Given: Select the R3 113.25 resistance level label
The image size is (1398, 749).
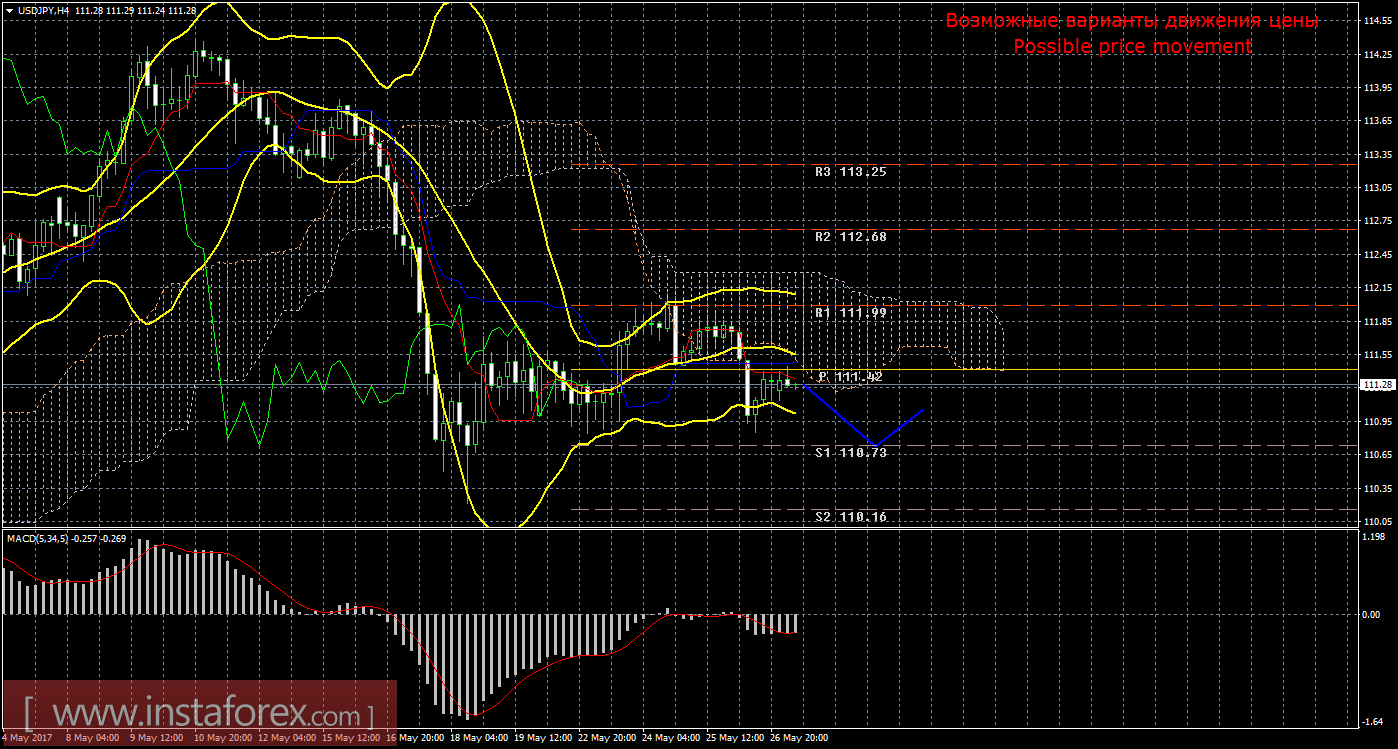Looking at the screenshot, I should 850,171.
